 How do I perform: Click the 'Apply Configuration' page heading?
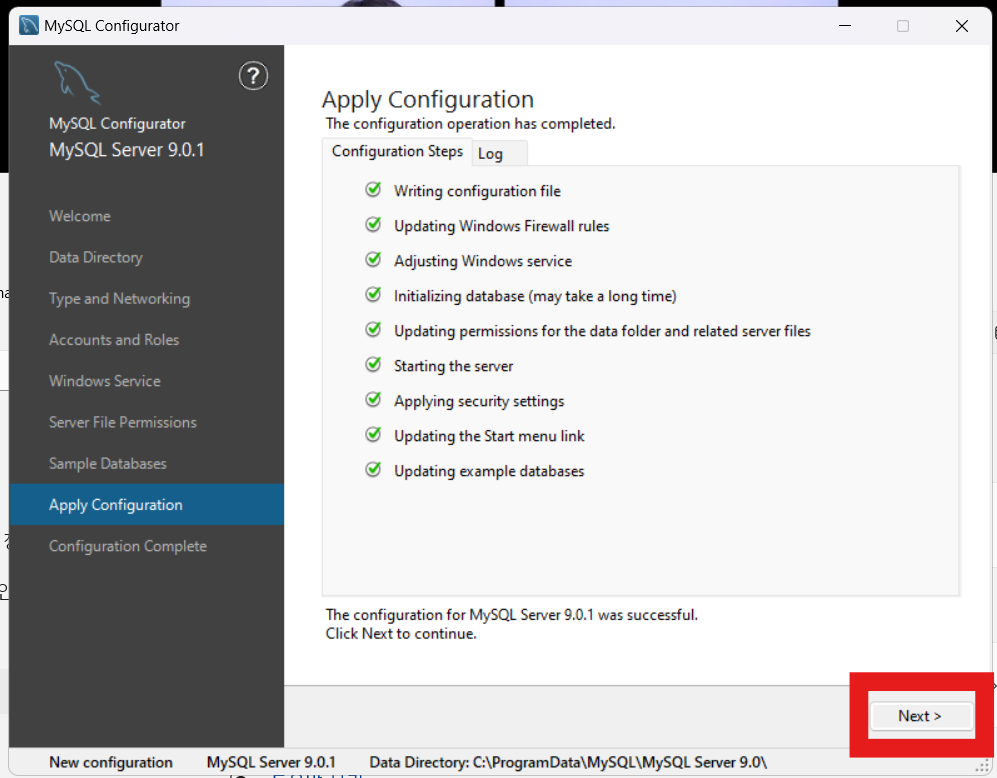(x=428, y=100)
